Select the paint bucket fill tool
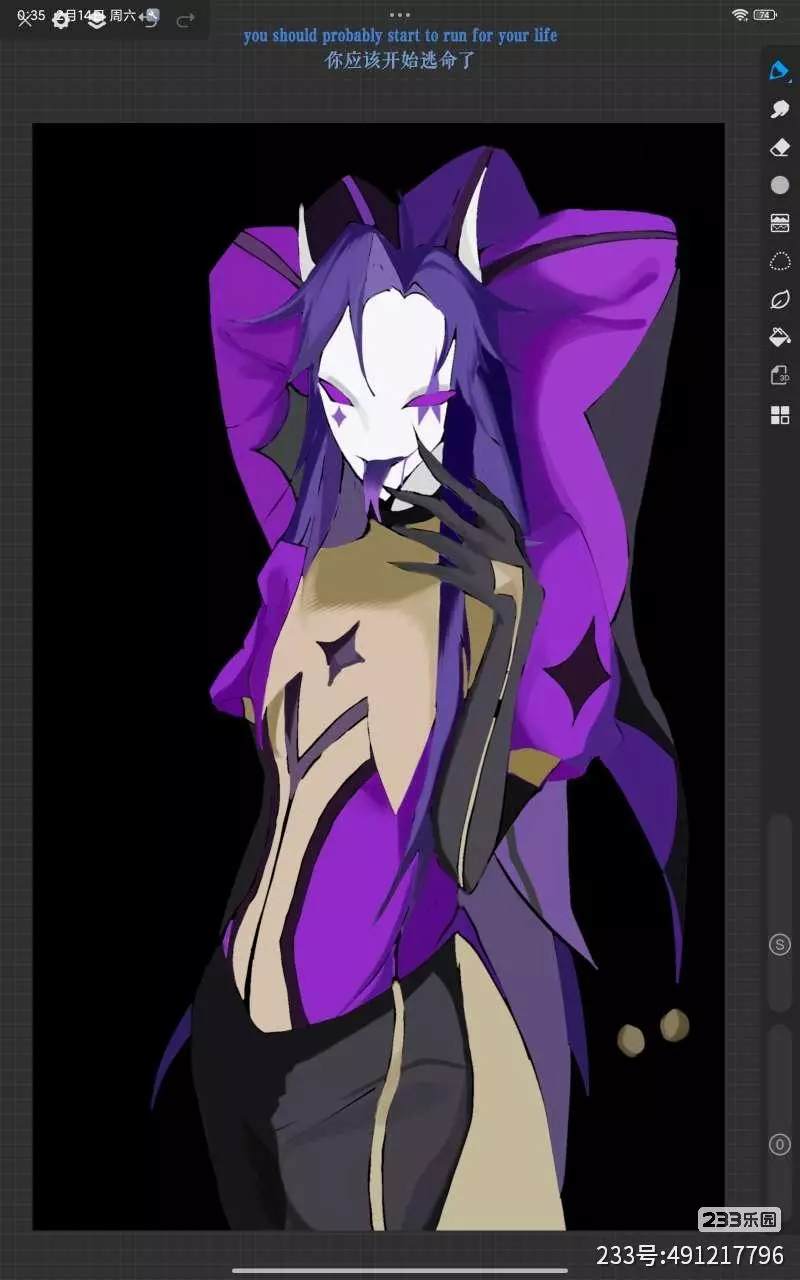 (x=780, y=337)
